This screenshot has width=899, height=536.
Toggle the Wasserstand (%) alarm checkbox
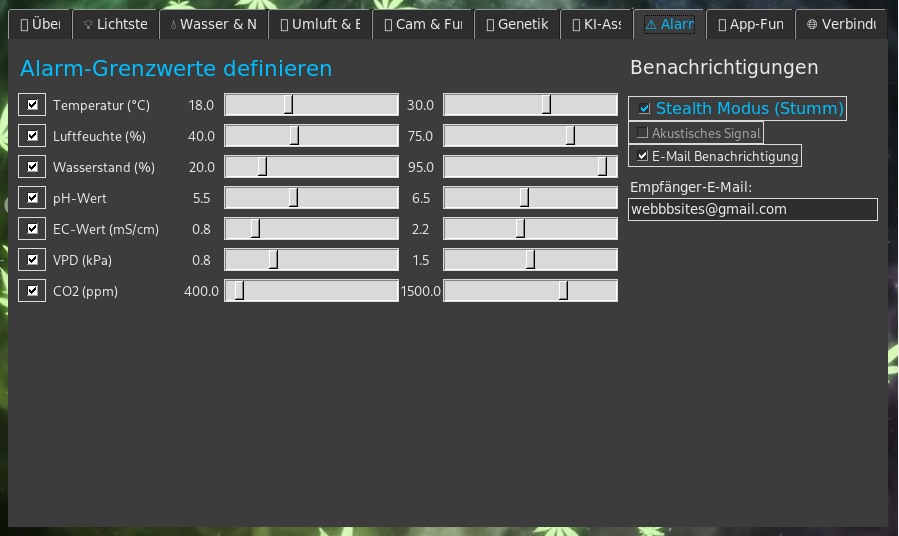click(32, 167)
